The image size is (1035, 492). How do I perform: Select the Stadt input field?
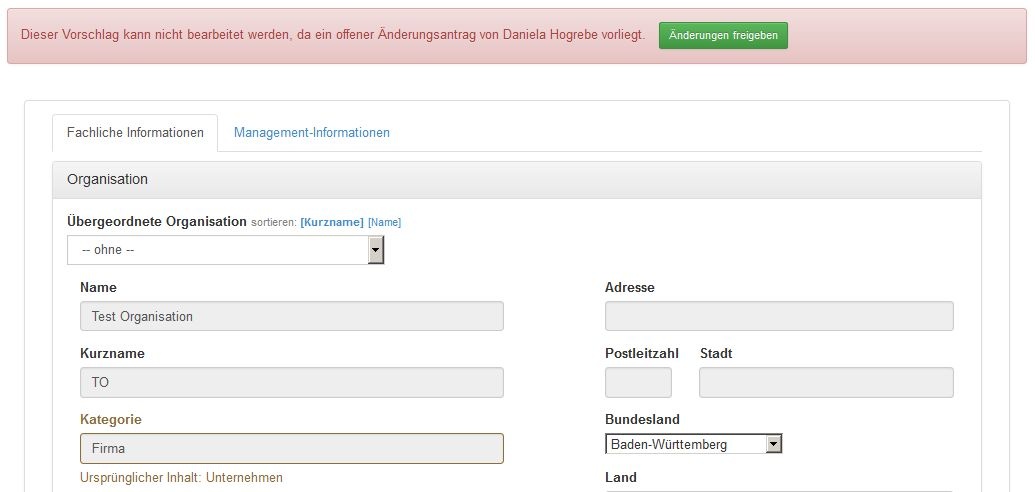point(826,382)
